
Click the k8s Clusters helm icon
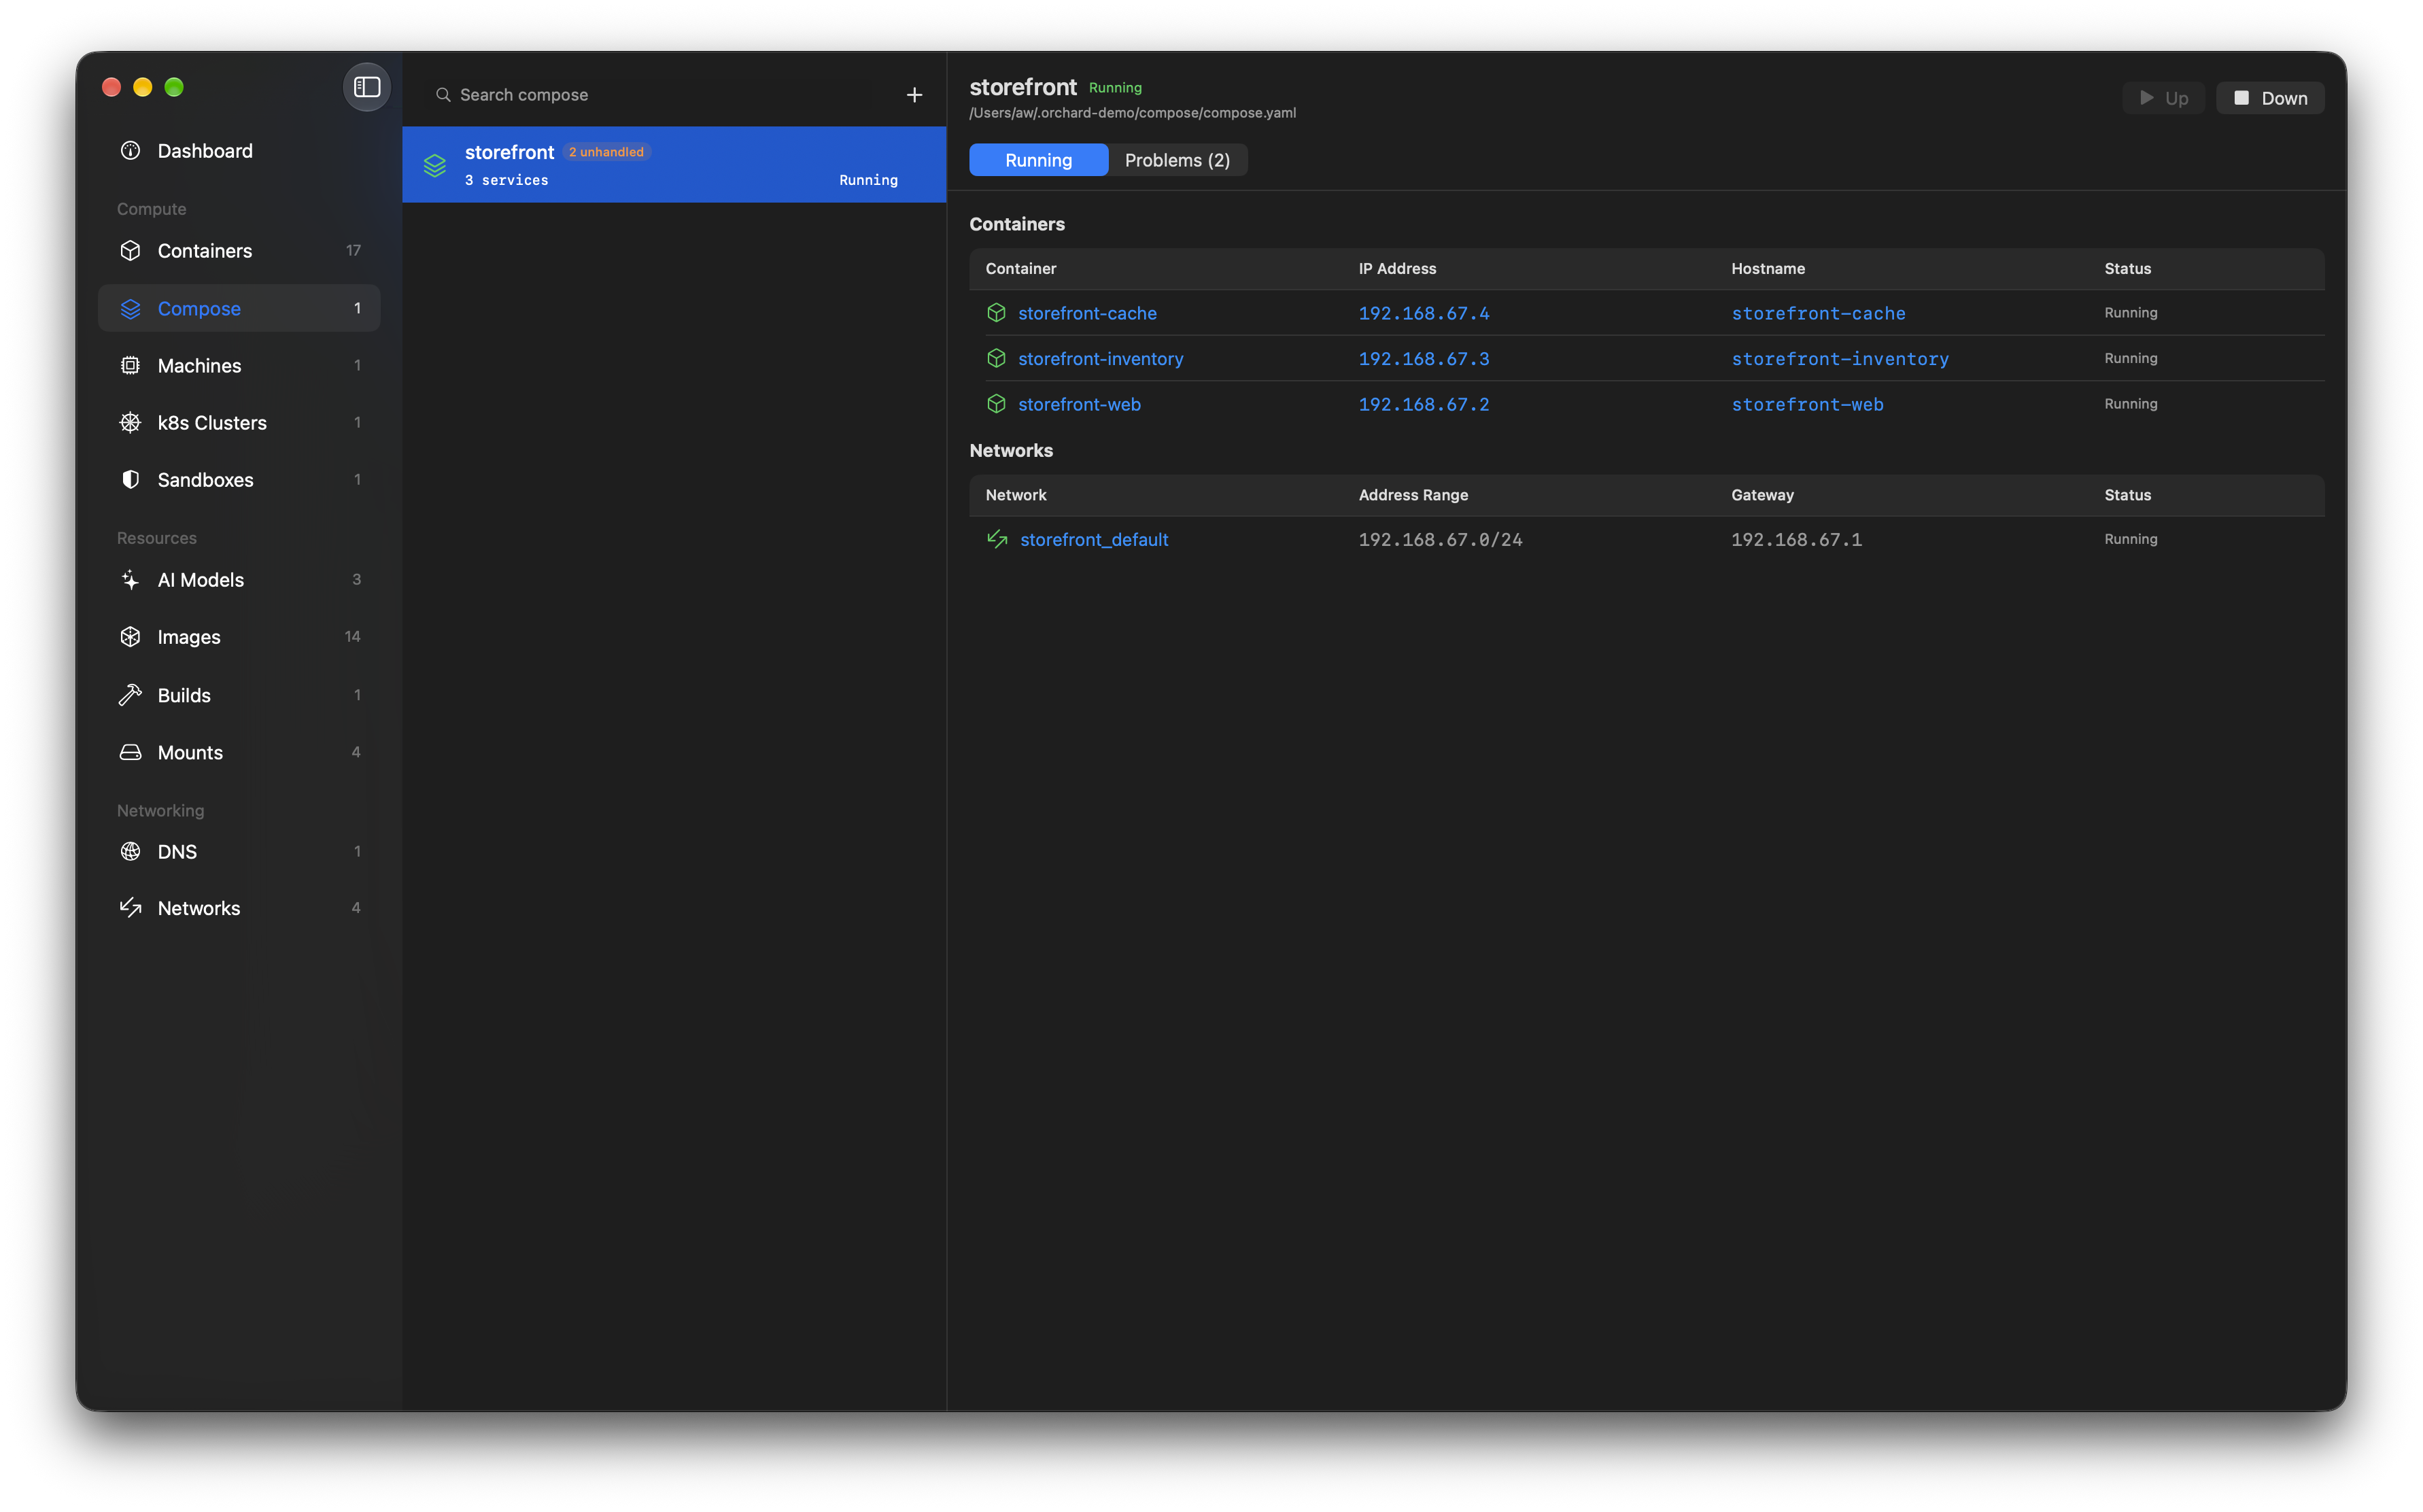click(130, 423)
